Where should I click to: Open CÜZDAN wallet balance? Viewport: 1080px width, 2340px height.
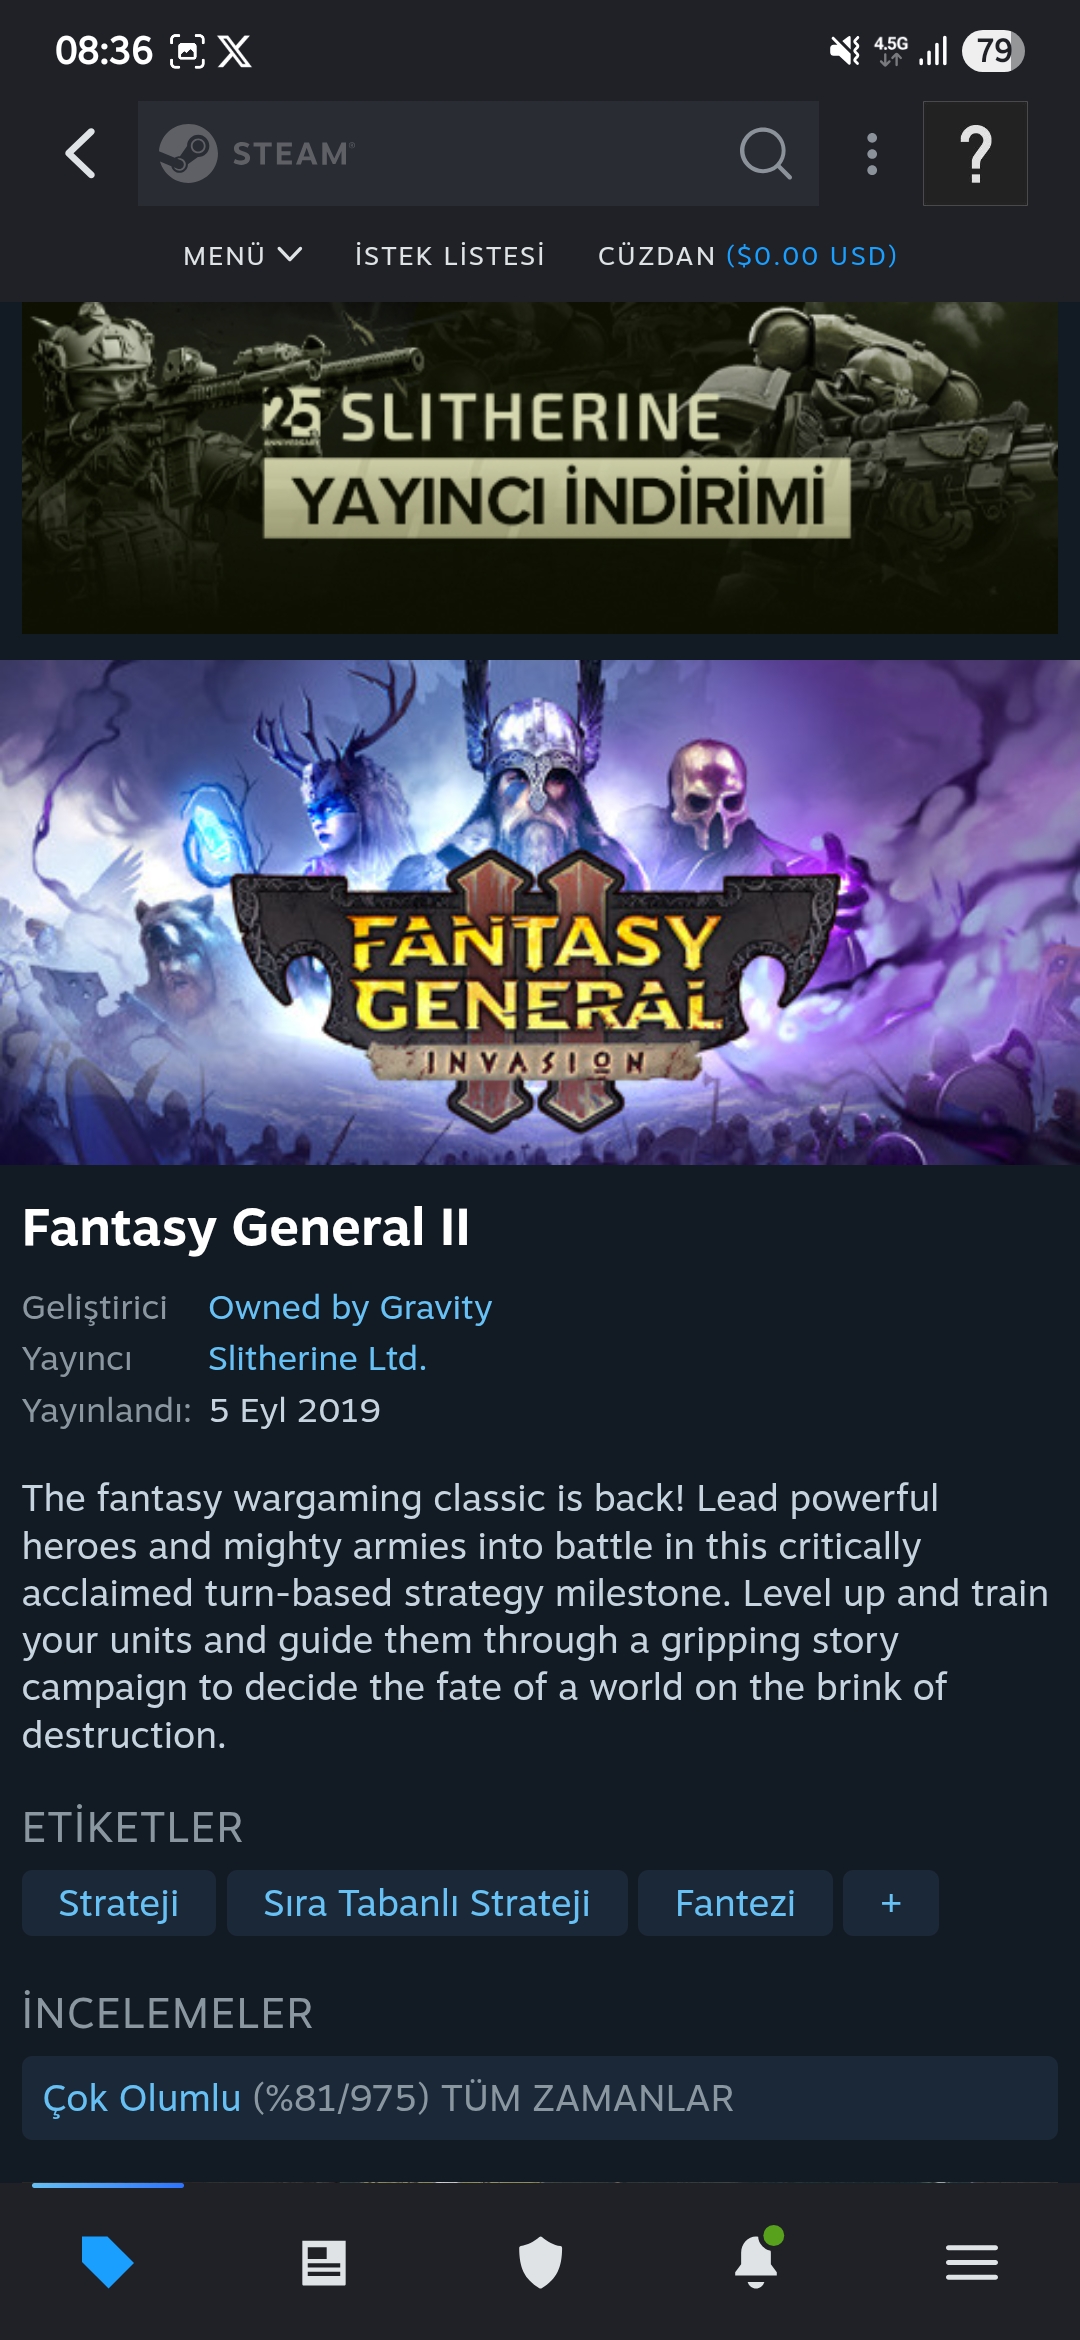click(x=747, y=256)
